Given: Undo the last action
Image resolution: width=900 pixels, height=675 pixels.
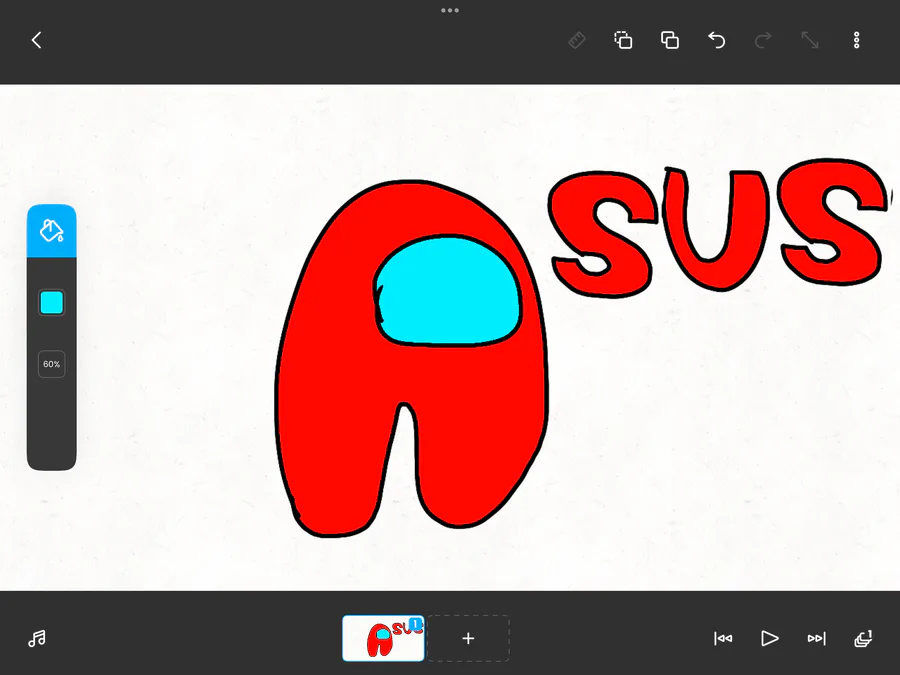Looking at the screenshot, I should 716,40.
